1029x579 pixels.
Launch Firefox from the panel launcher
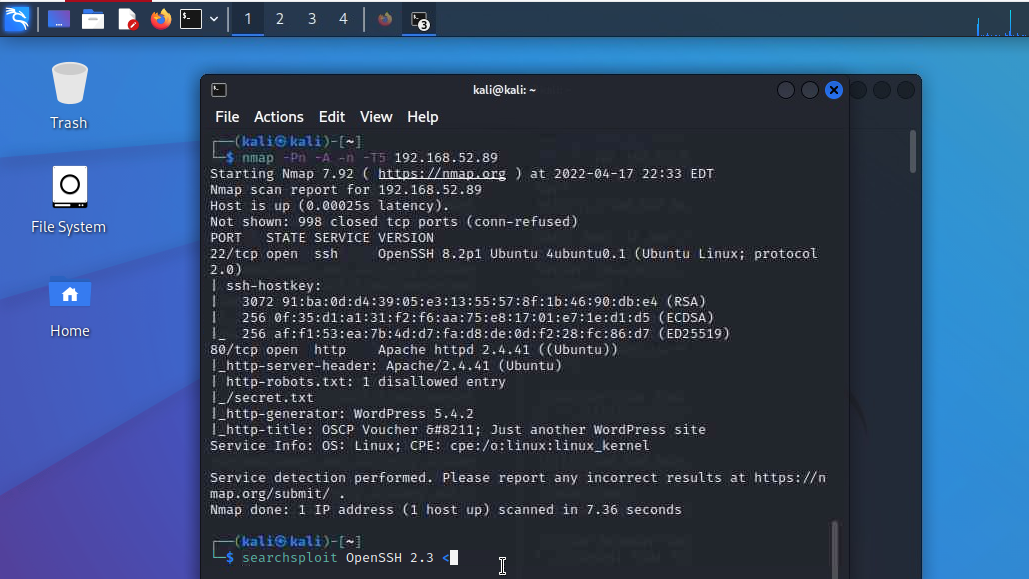coord(160,19)
